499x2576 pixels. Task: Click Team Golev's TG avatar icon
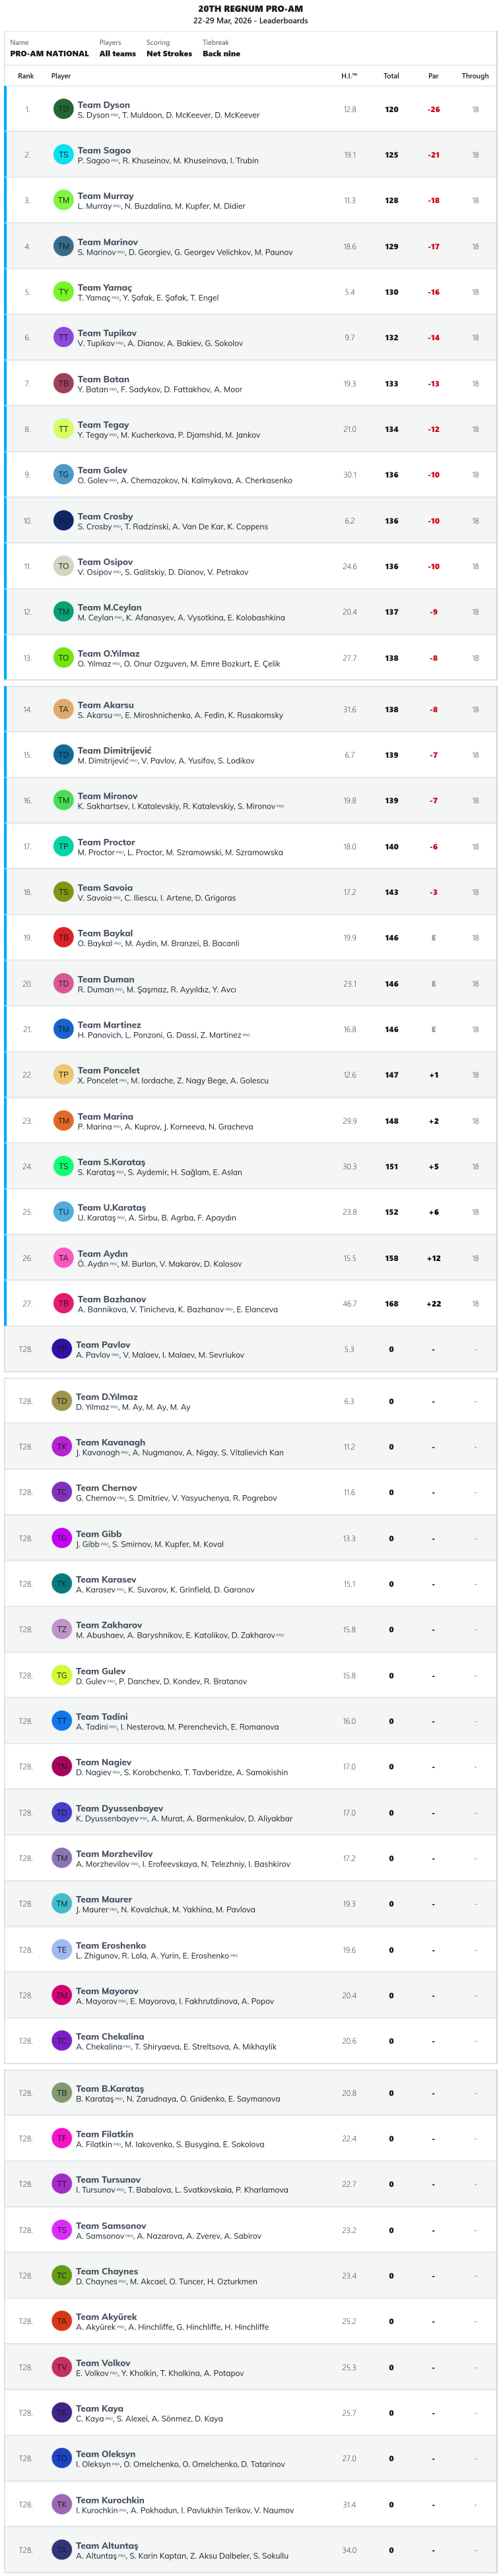click(x=63, y=475)
